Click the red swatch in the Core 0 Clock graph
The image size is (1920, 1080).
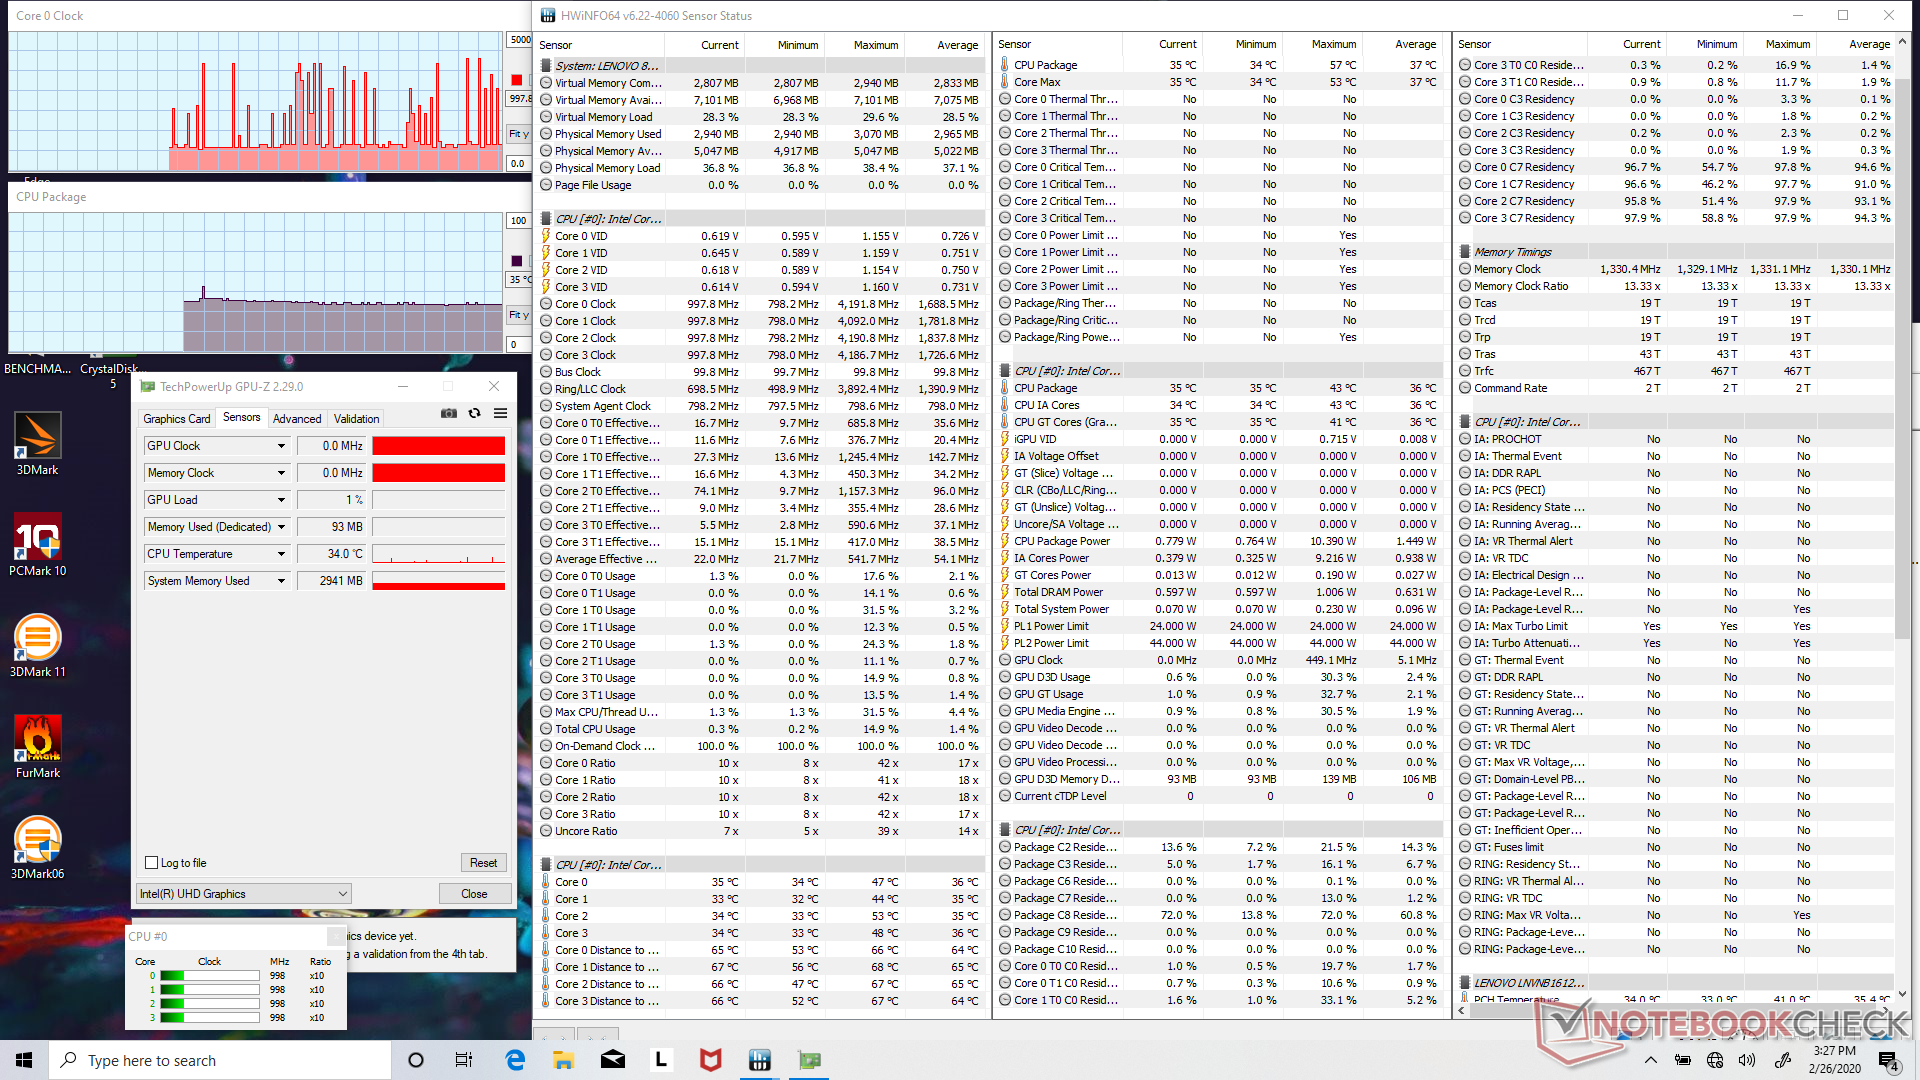(x=517, y=80)
